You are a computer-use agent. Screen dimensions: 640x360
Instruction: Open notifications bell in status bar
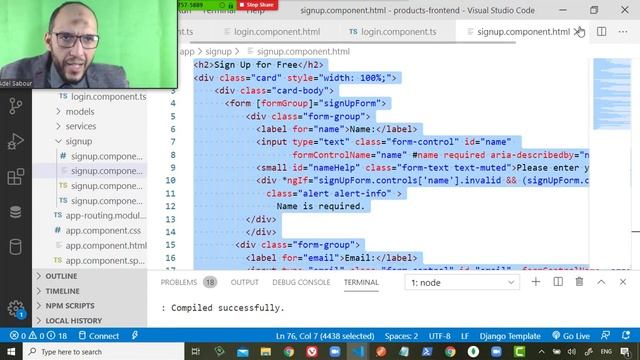(x=625, y=336)
